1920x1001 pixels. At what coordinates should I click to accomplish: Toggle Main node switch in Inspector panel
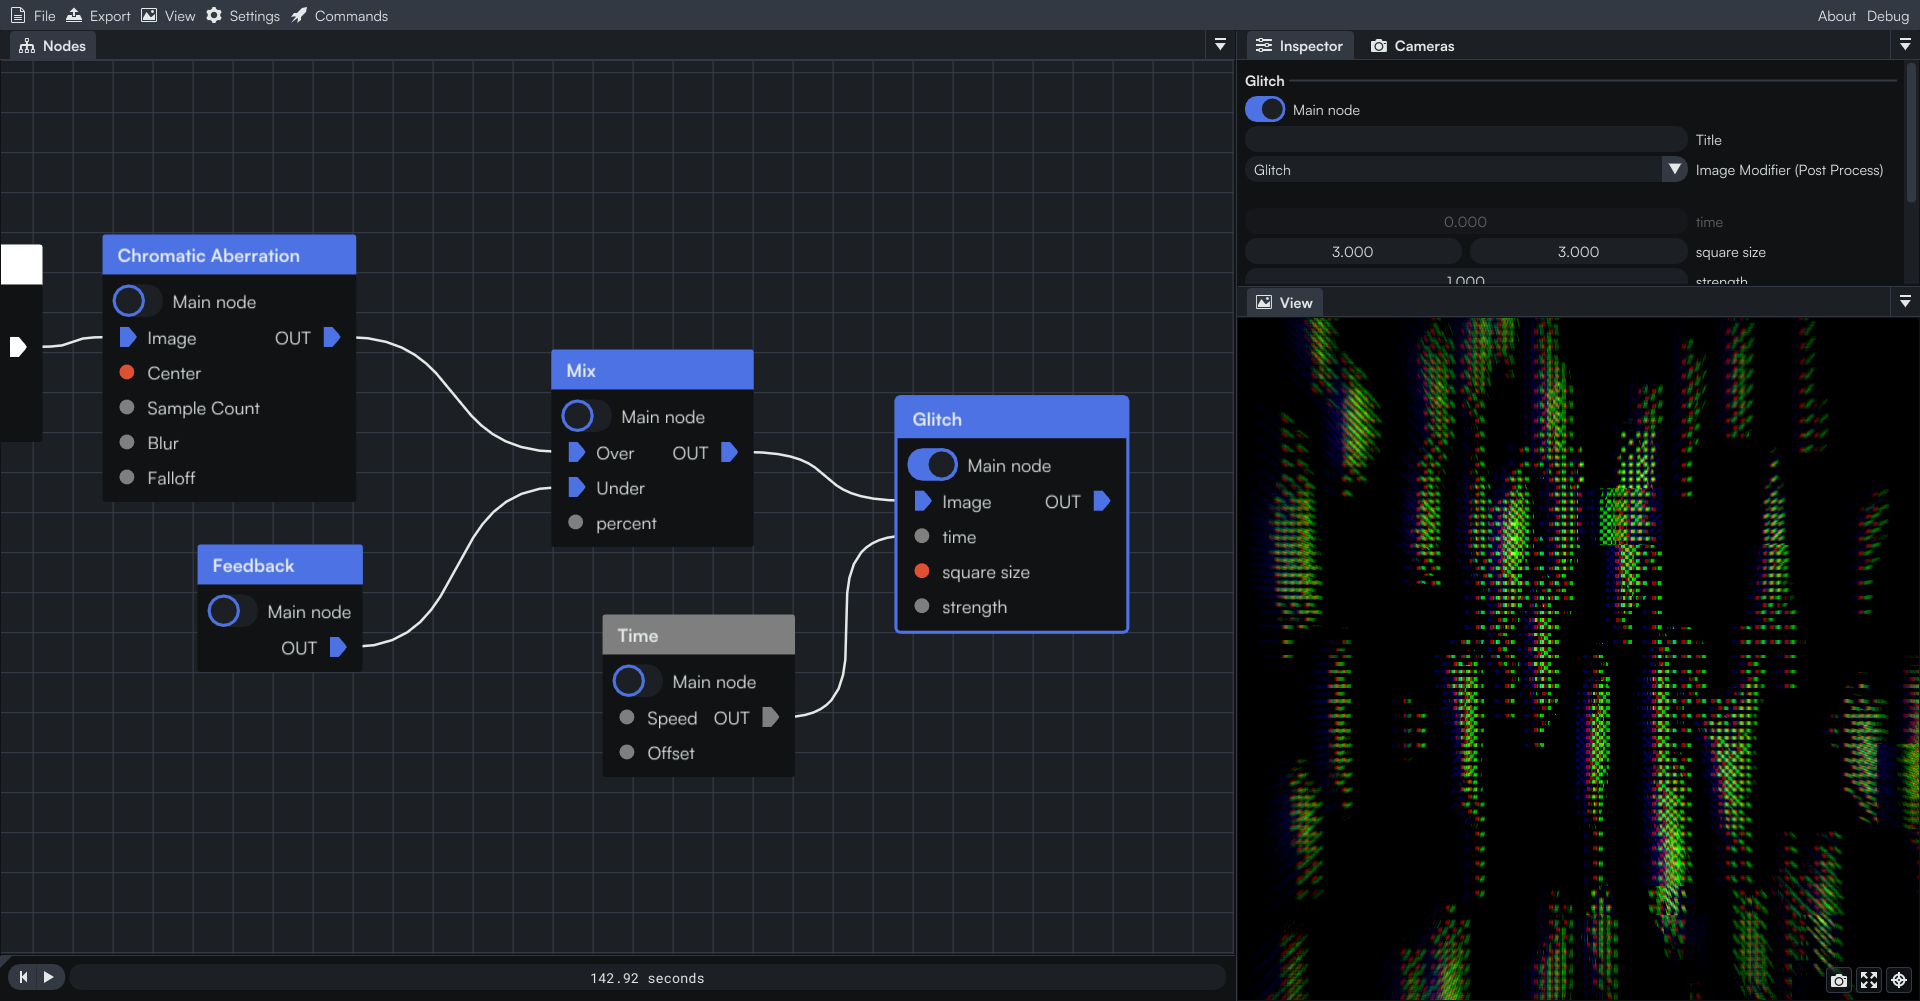(1265, 110)
